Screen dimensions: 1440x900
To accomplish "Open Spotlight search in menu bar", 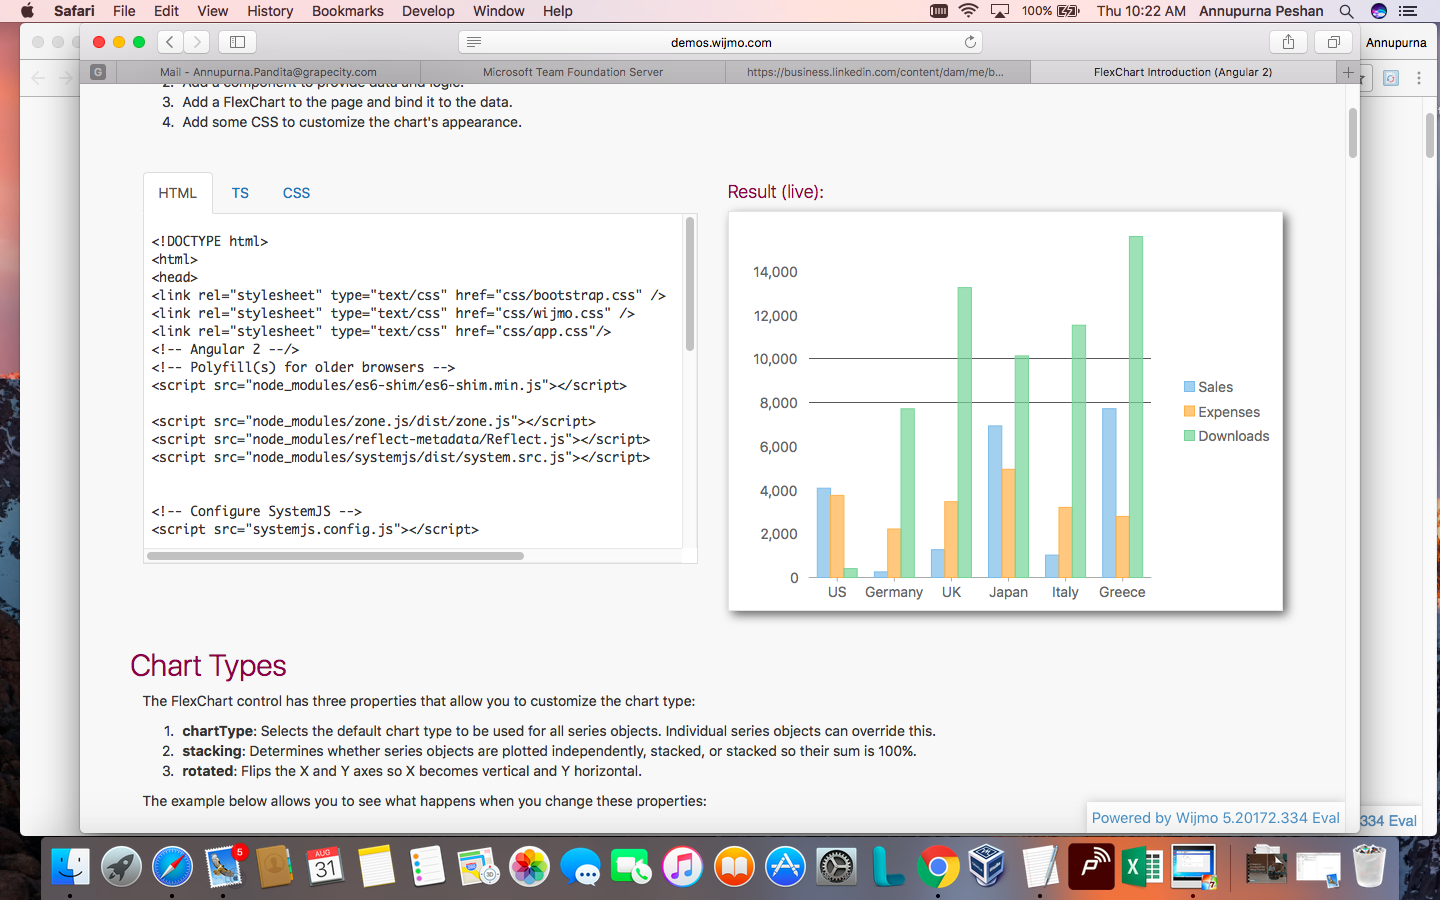I will click(1346, 11).
